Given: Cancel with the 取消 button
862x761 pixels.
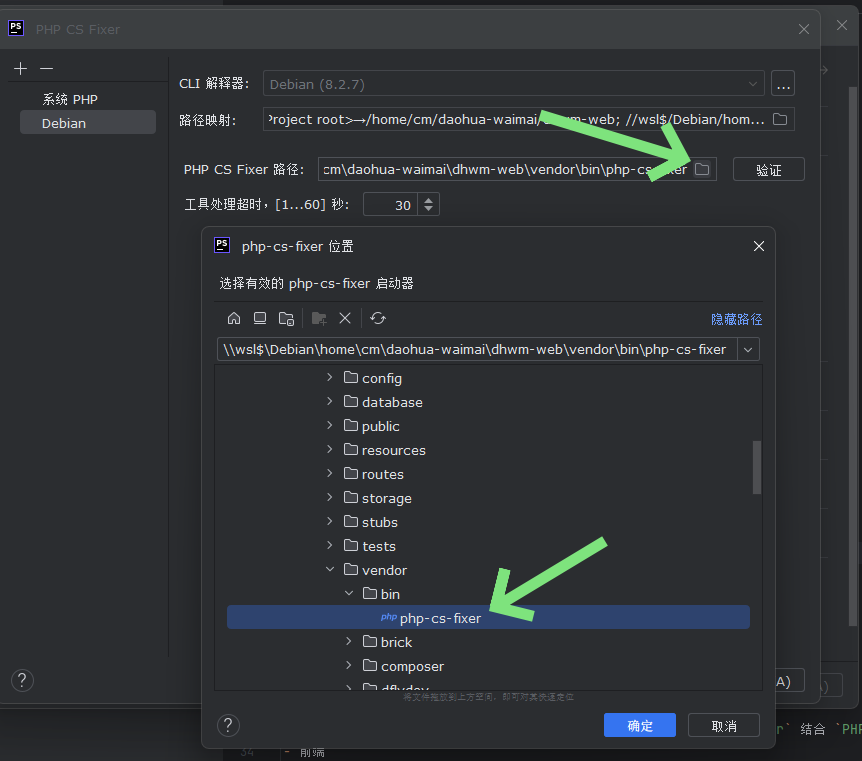Looking at the screenshot, I should (723, 725).
